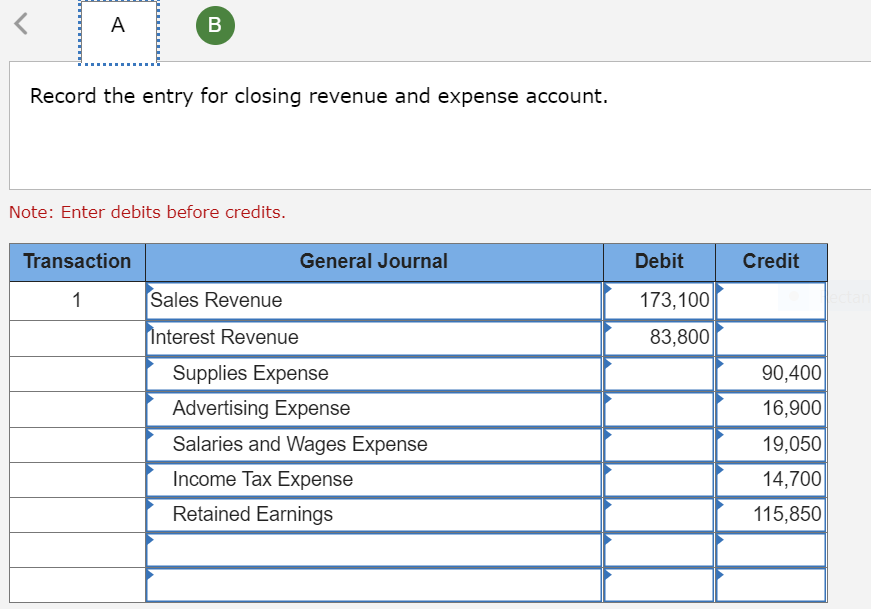
Task: Click the back navigation chevron
Action: click(x=20, y=24)
